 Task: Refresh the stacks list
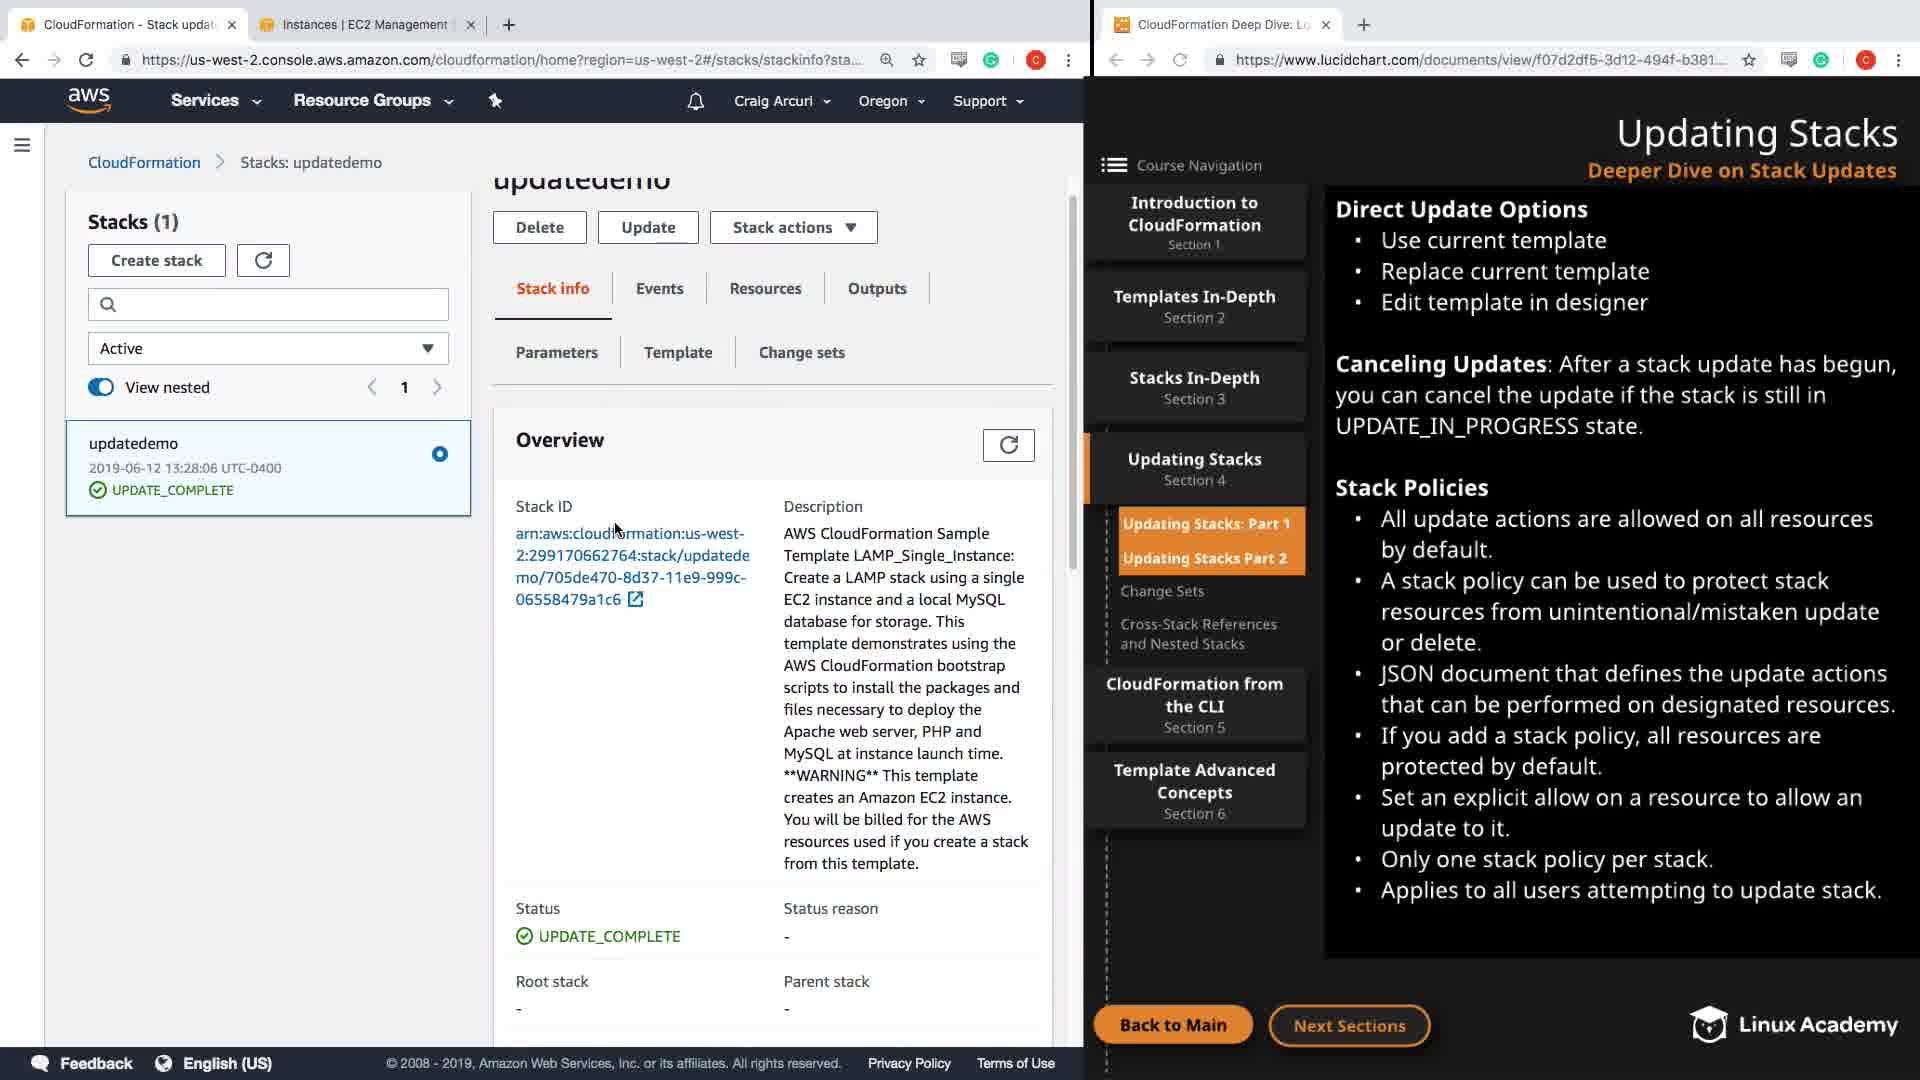[x=263, y=260]
